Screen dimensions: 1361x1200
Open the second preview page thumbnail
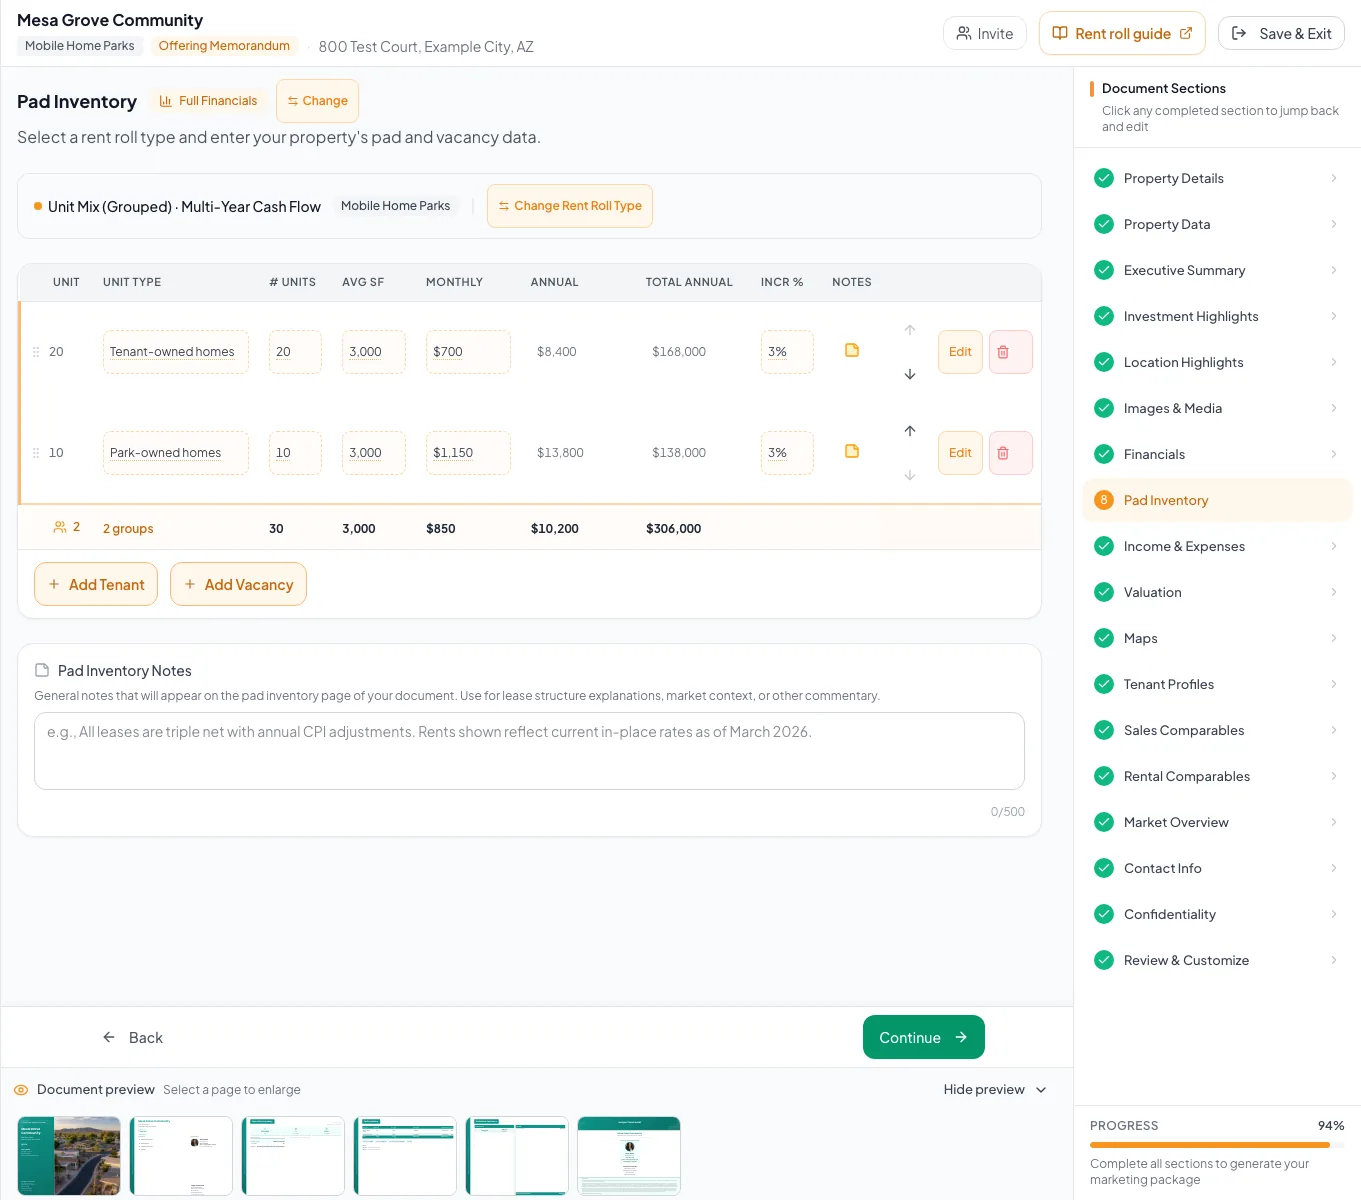point(181,1156)
